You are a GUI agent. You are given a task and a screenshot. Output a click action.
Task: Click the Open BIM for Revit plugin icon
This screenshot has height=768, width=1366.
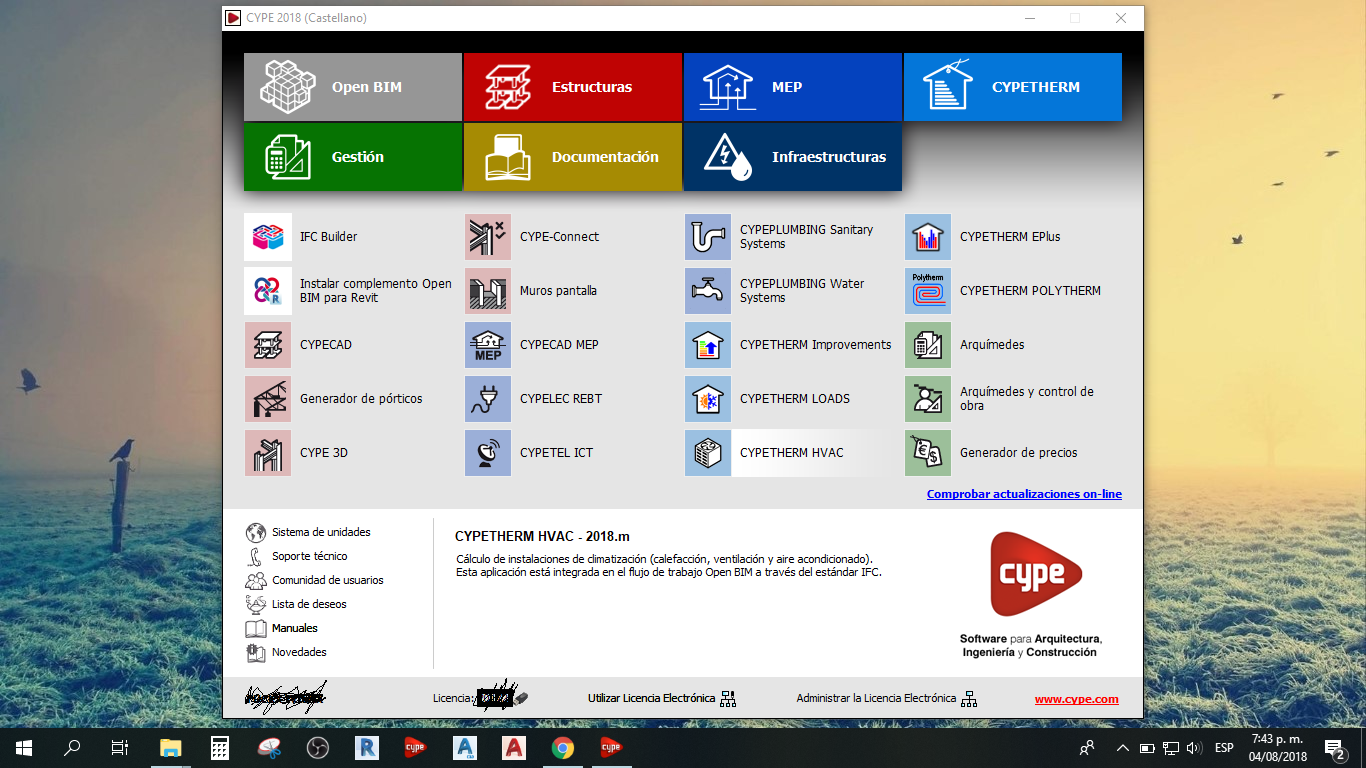click(268, 291)
